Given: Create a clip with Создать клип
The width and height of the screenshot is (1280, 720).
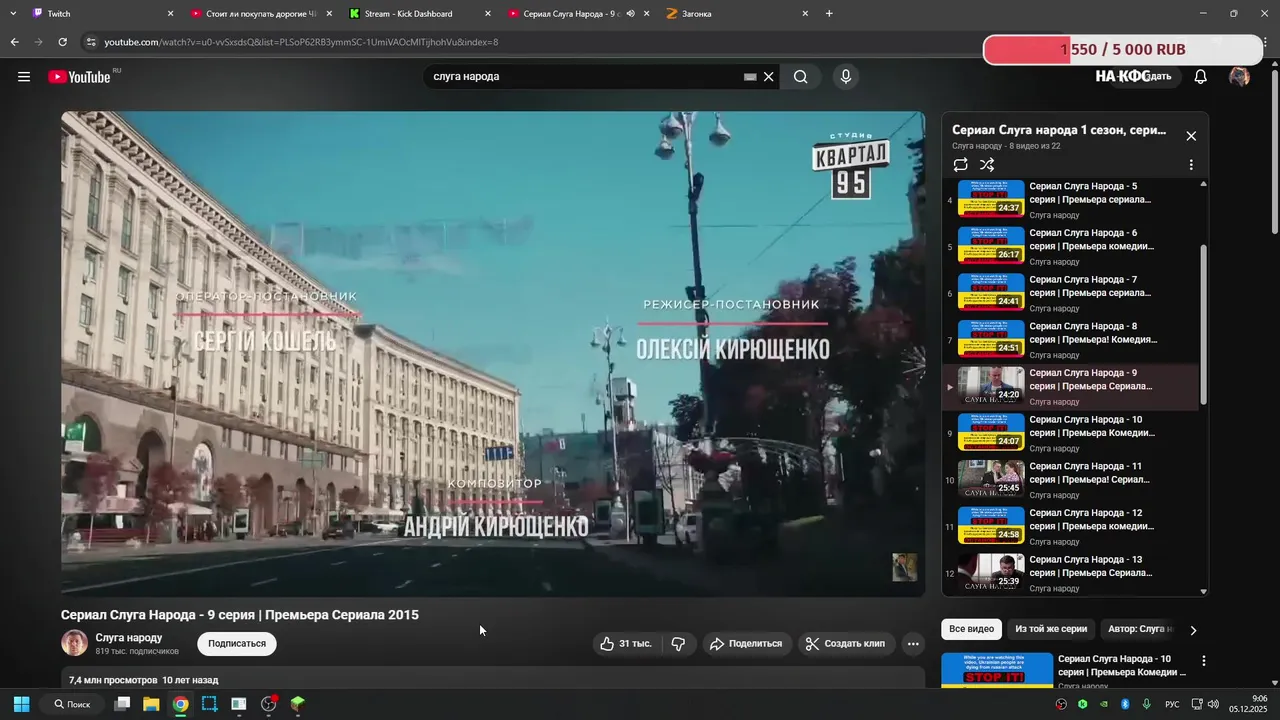Looking at the screenshot, I should point(846,644).
